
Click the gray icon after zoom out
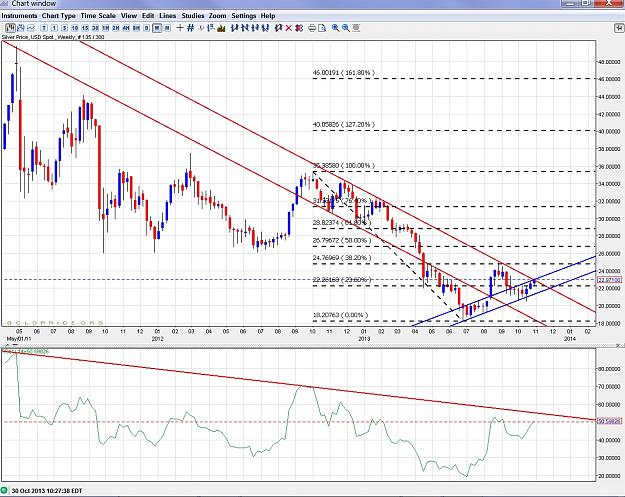356,28
